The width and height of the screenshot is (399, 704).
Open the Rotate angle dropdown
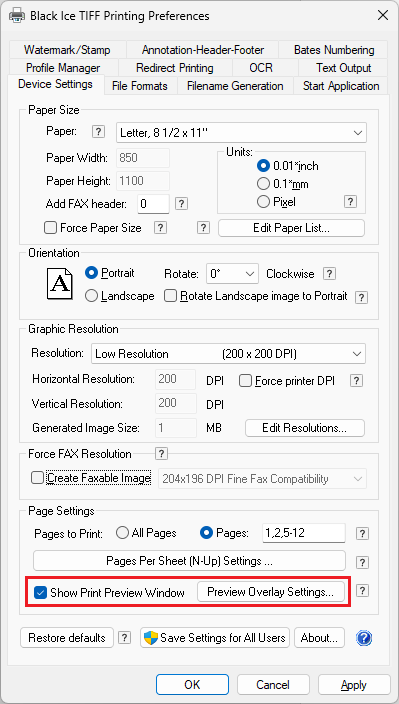point(232,274)
